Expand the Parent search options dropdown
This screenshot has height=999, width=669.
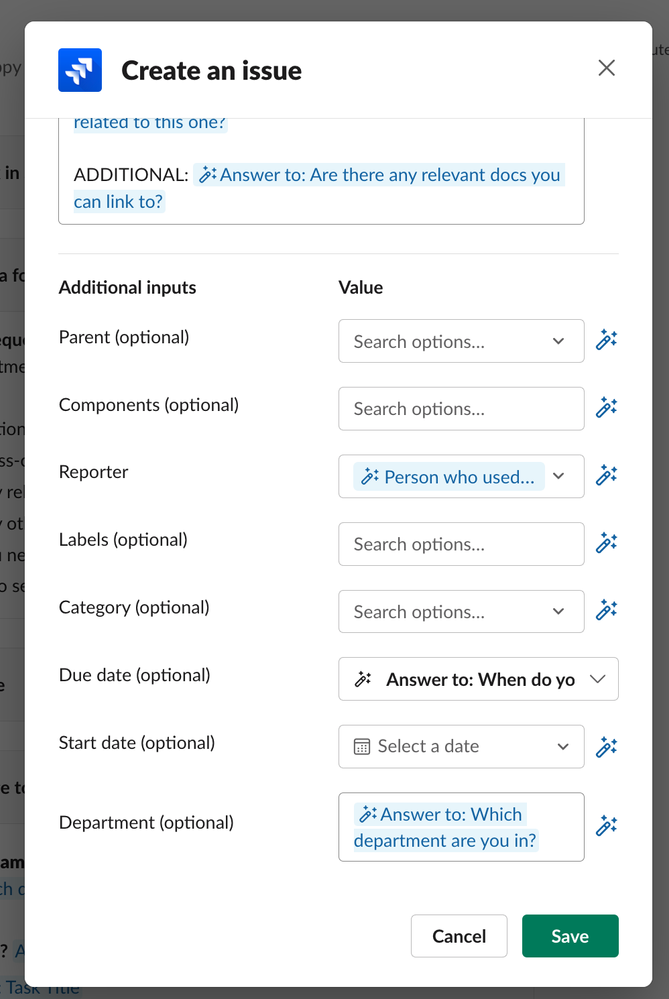click(x=558, y=341)
